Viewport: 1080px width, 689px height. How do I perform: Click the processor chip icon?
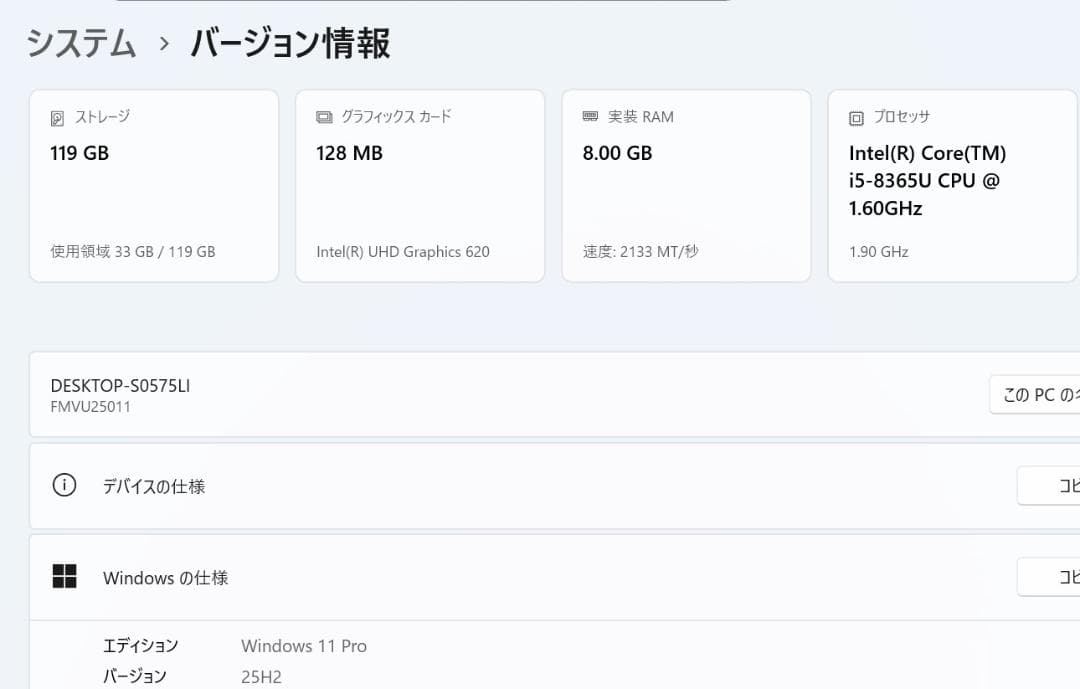point(856,118)
